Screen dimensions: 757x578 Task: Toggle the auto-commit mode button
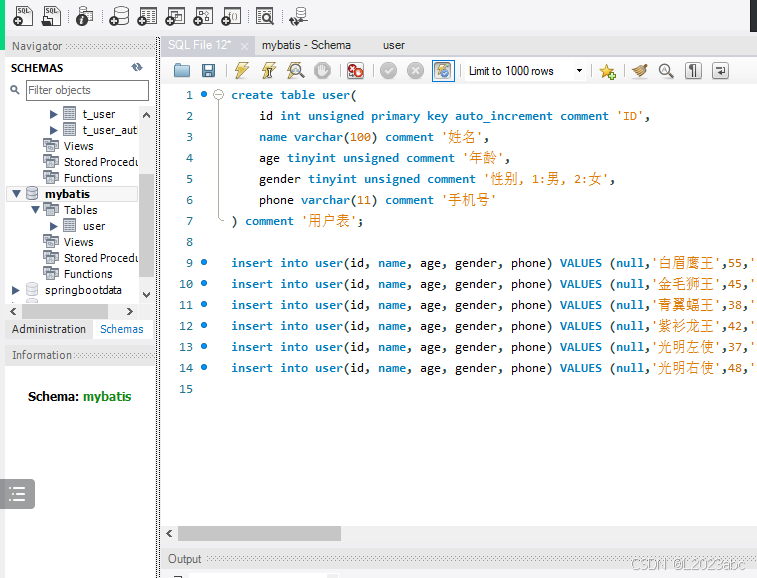443,71
